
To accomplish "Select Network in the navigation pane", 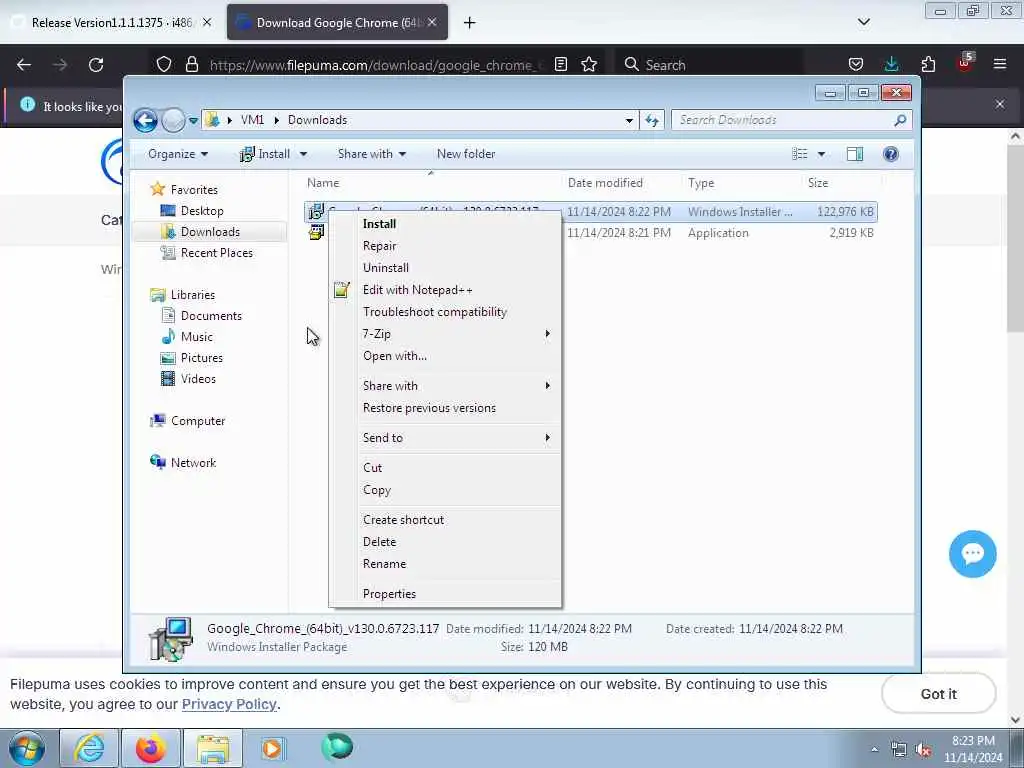I will pyautogui.click(x=193, y=463).
